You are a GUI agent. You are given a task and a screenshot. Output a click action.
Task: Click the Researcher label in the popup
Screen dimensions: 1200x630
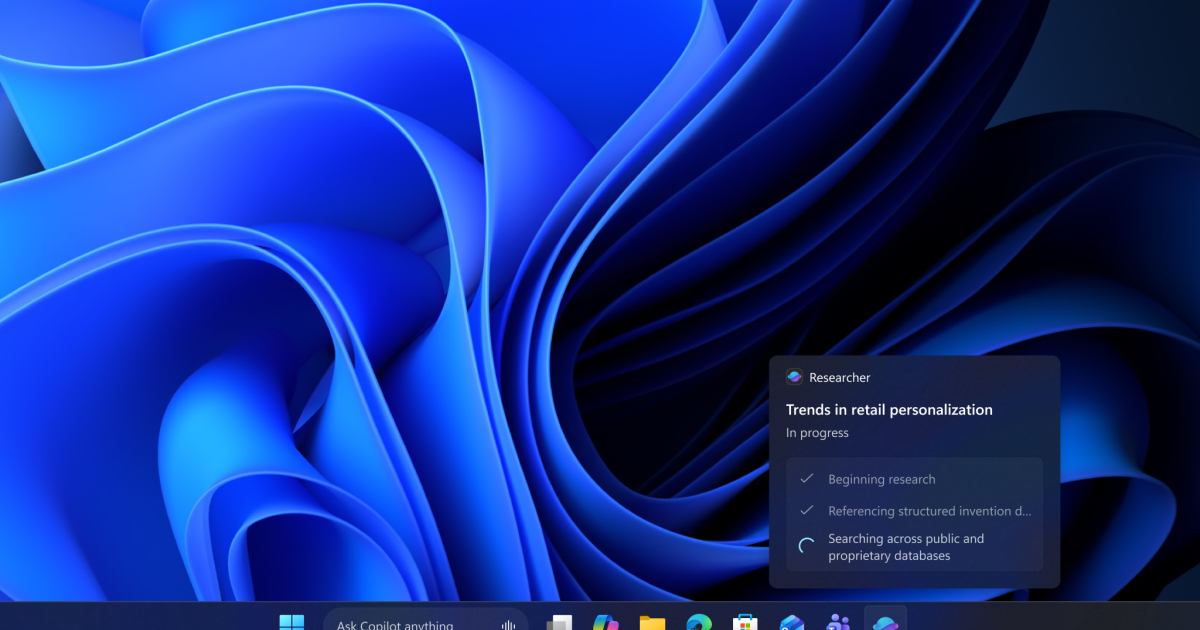click(839, 378)
